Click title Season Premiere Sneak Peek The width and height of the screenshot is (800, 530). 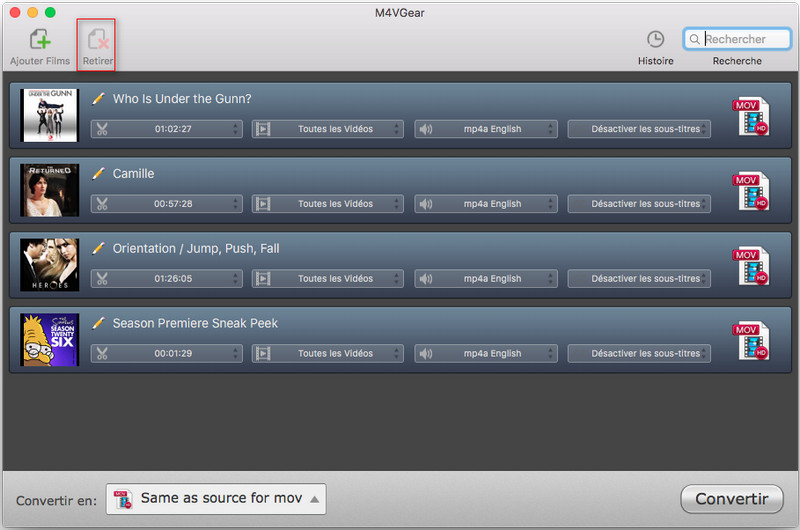[195, 323]
